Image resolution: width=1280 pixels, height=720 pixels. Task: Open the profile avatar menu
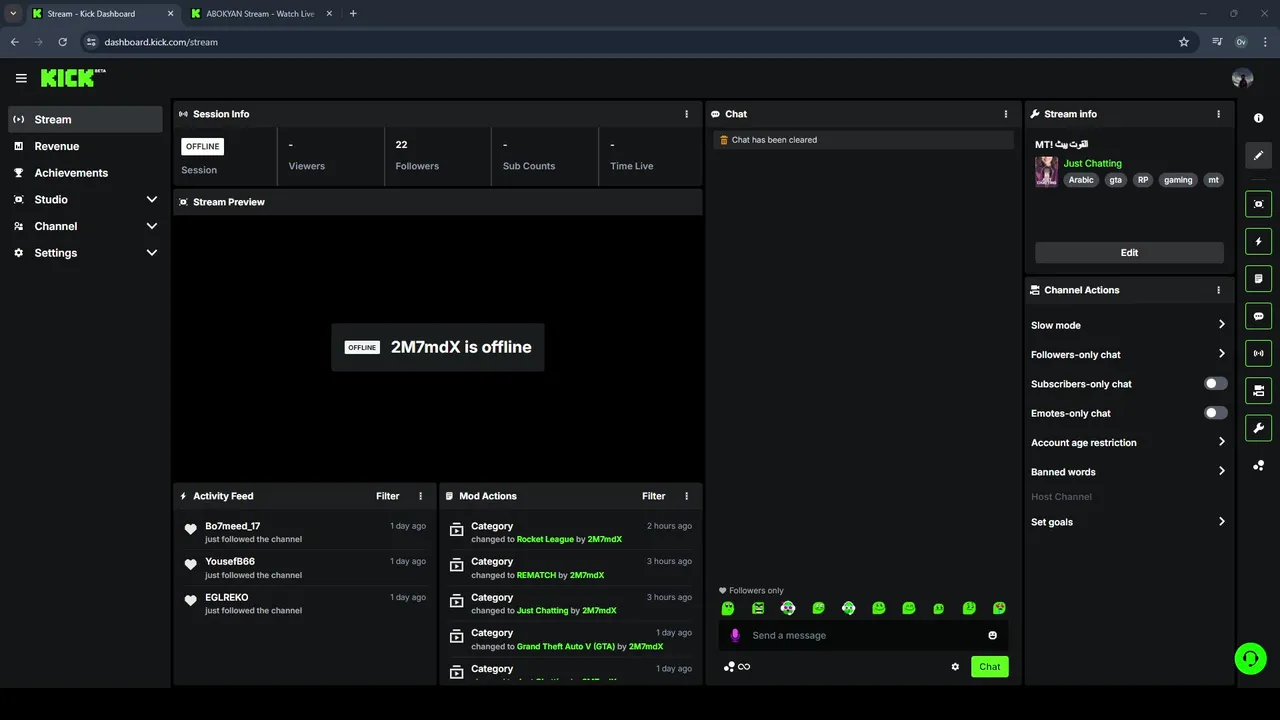tap(1242, 78)
